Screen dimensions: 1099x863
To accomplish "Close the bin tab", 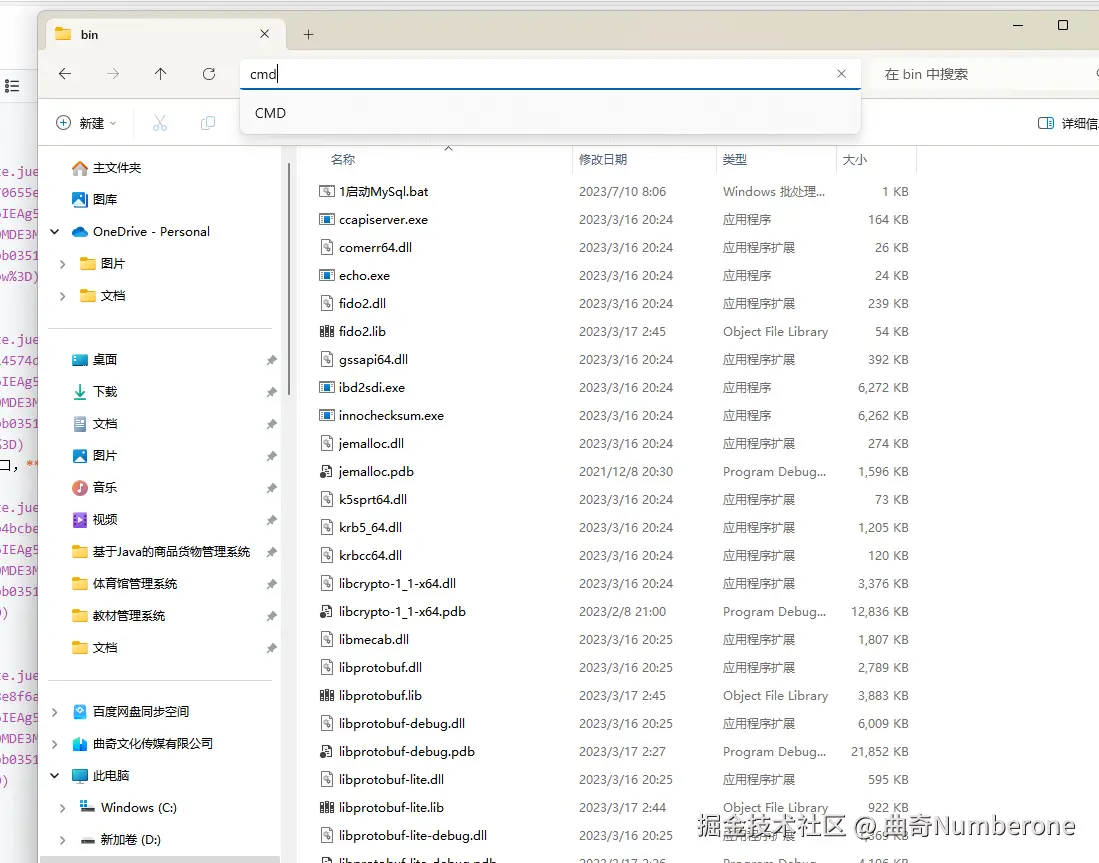I will (x=264, y=34).
